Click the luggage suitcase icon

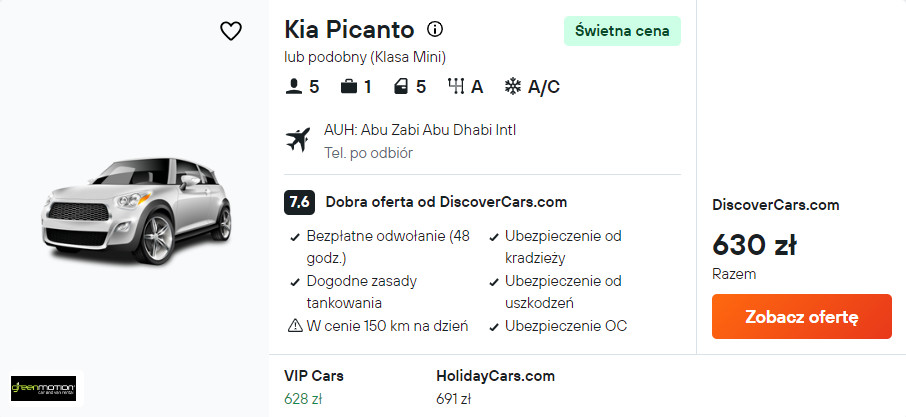coord(349,87)
